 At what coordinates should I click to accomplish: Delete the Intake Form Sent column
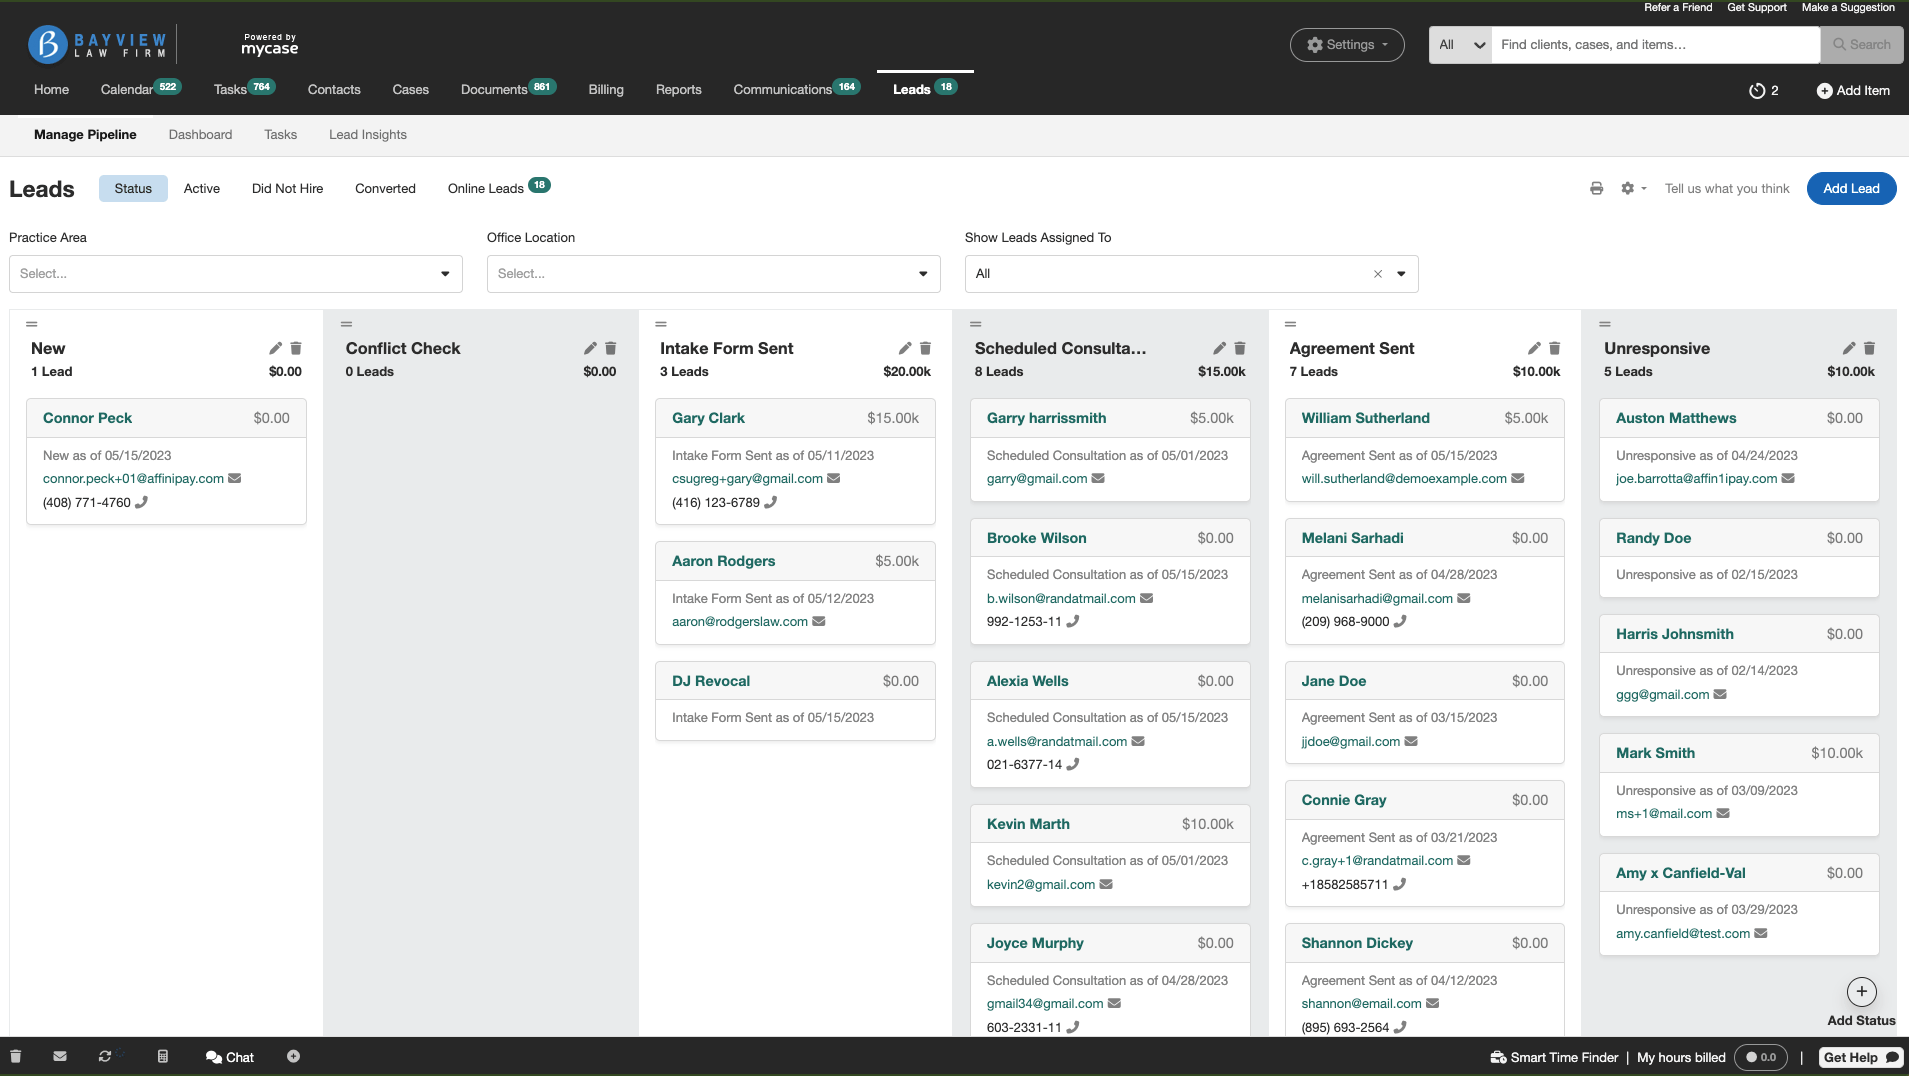[926, 348]
